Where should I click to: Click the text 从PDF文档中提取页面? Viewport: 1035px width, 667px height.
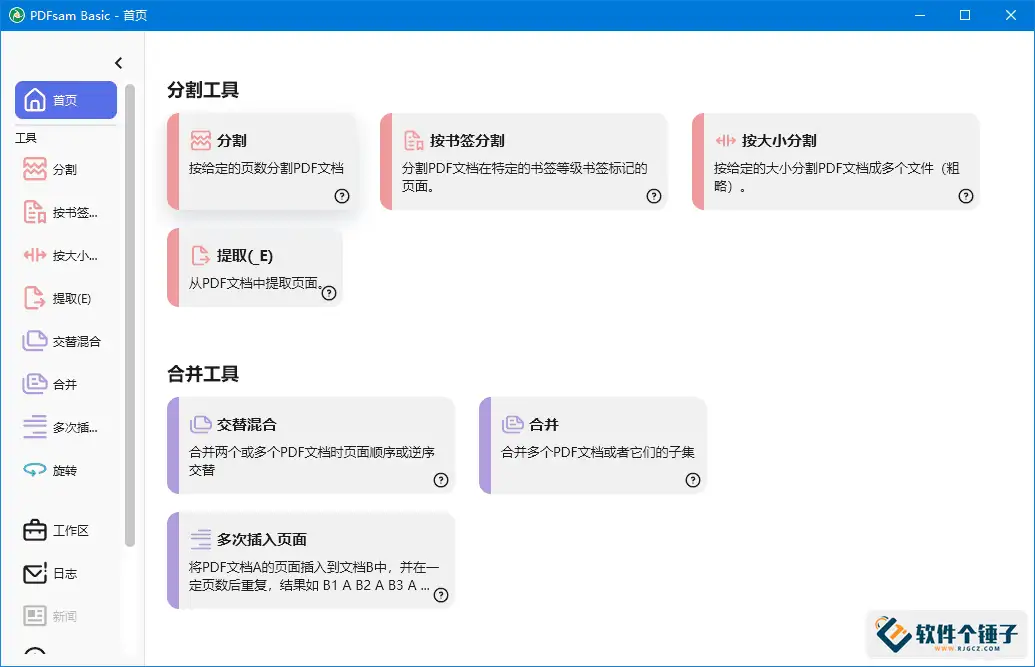click(x=256, y=283)
